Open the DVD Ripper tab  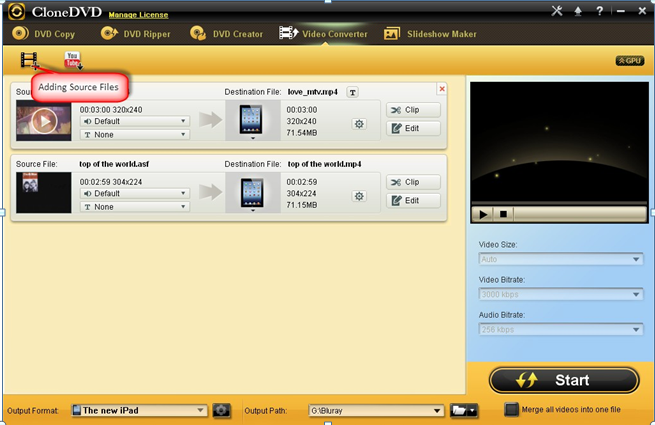coord(136,33)
